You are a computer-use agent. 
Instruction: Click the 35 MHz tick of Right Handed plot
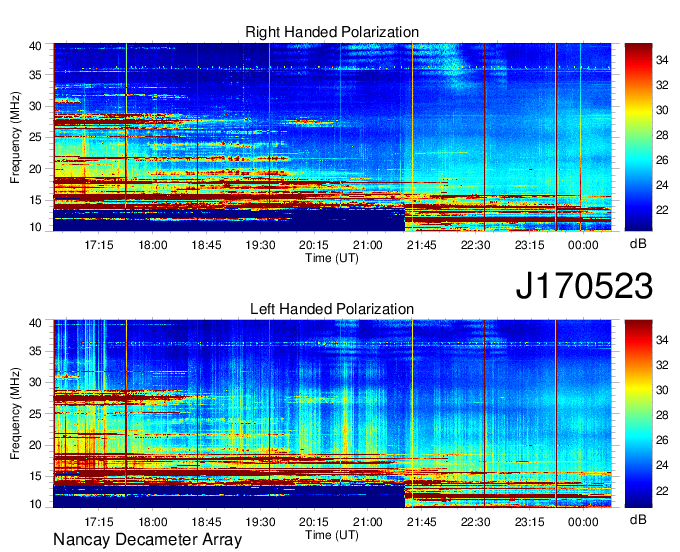coord(36,75)
